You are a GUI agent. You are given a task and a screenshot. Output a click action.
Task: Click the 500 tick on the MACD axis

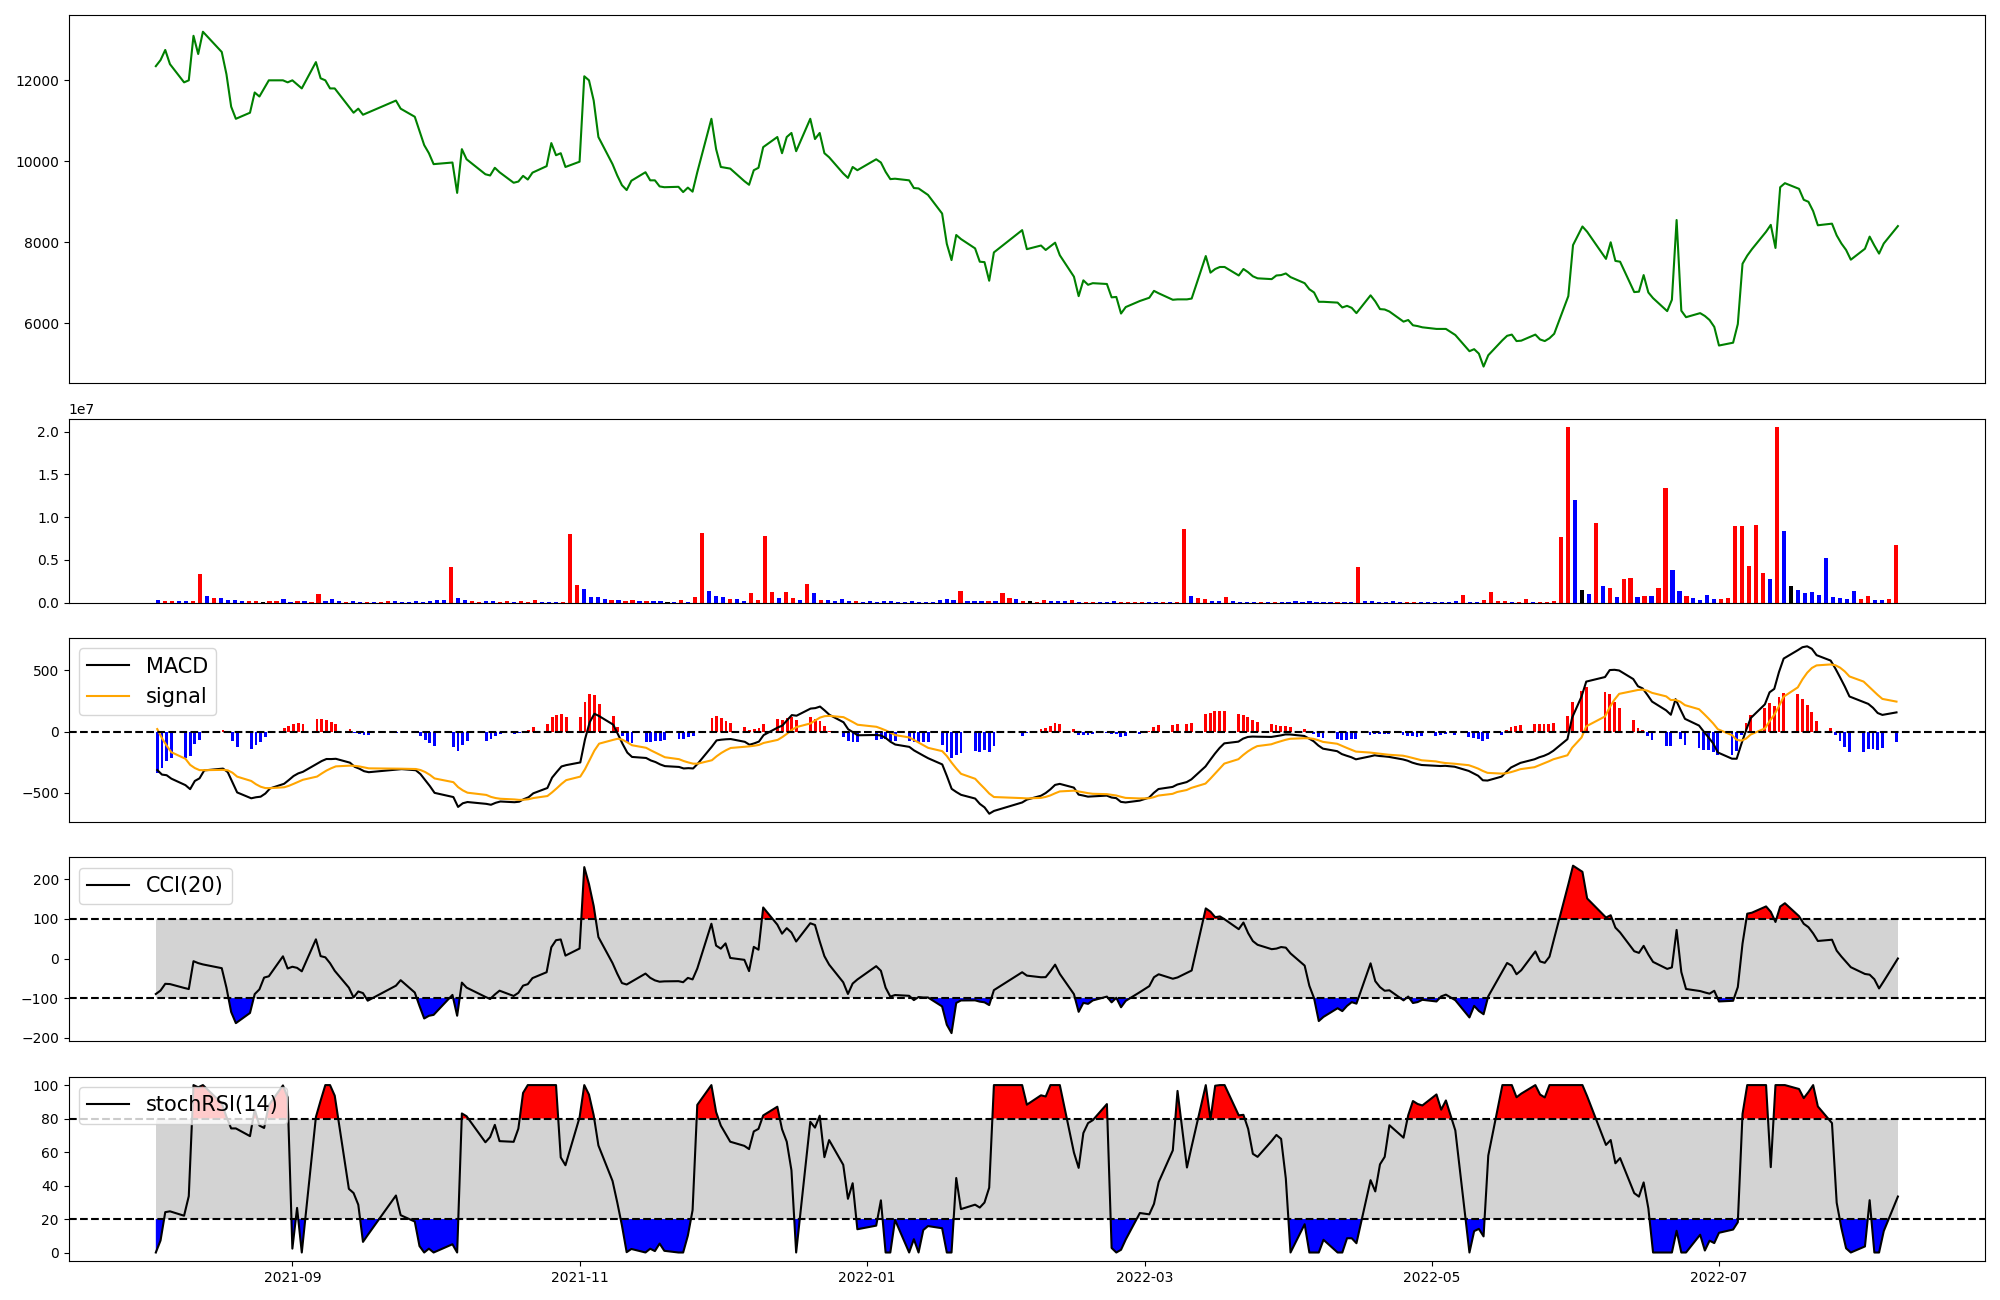47,671
